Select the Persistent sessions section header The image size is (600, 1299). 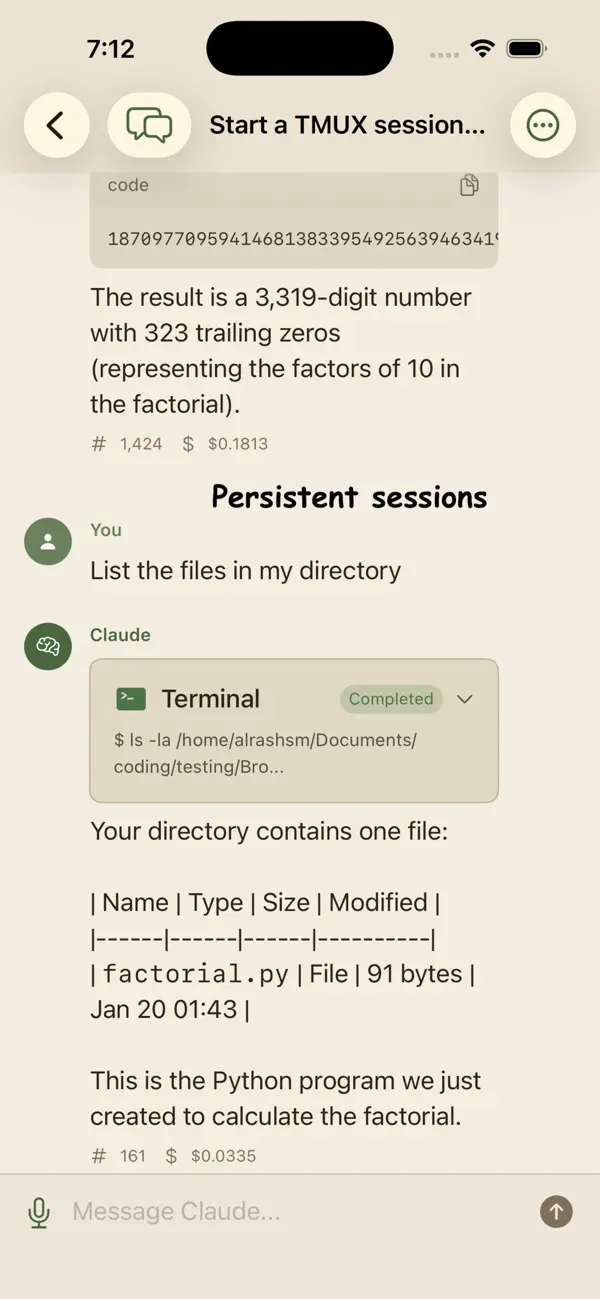click(349, 497)
